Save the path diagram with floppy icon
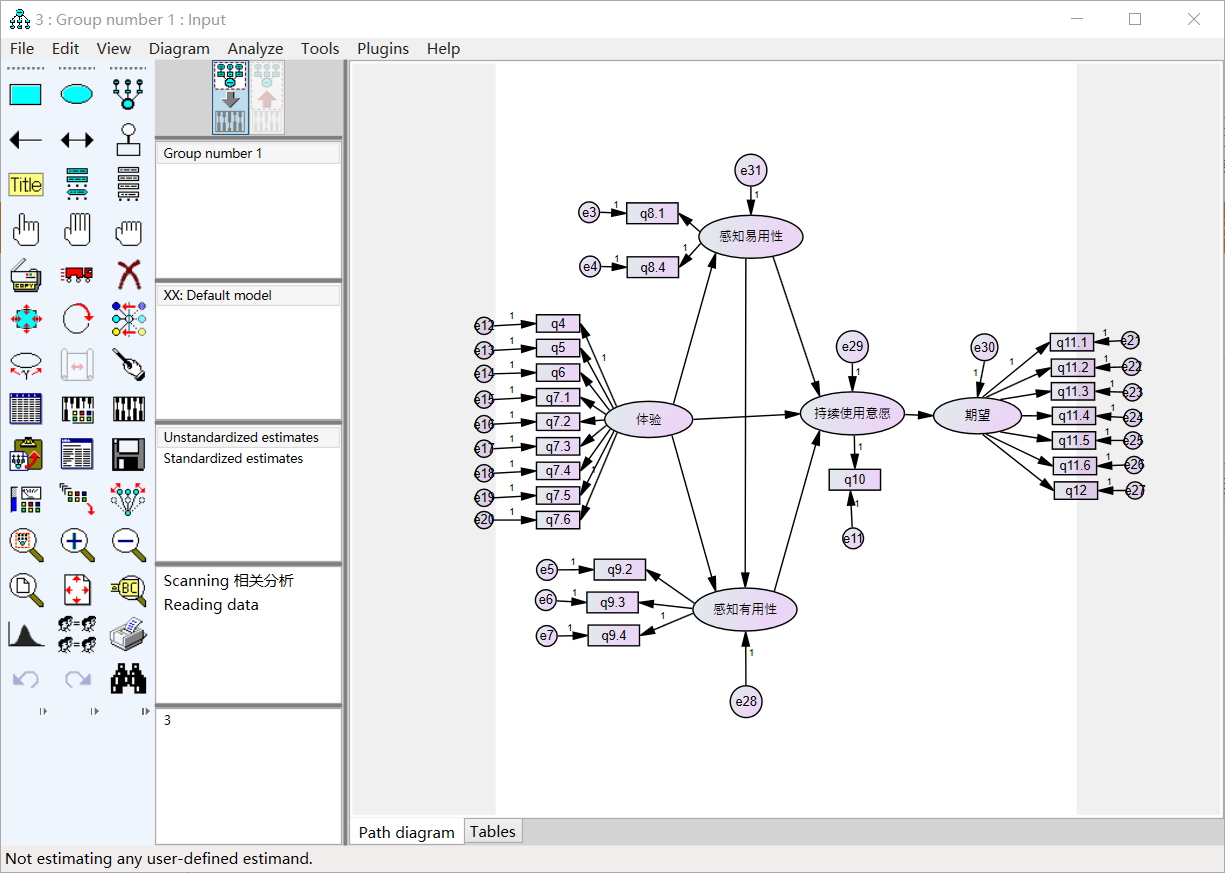The image size is (1225, 873). click(128, 454)
